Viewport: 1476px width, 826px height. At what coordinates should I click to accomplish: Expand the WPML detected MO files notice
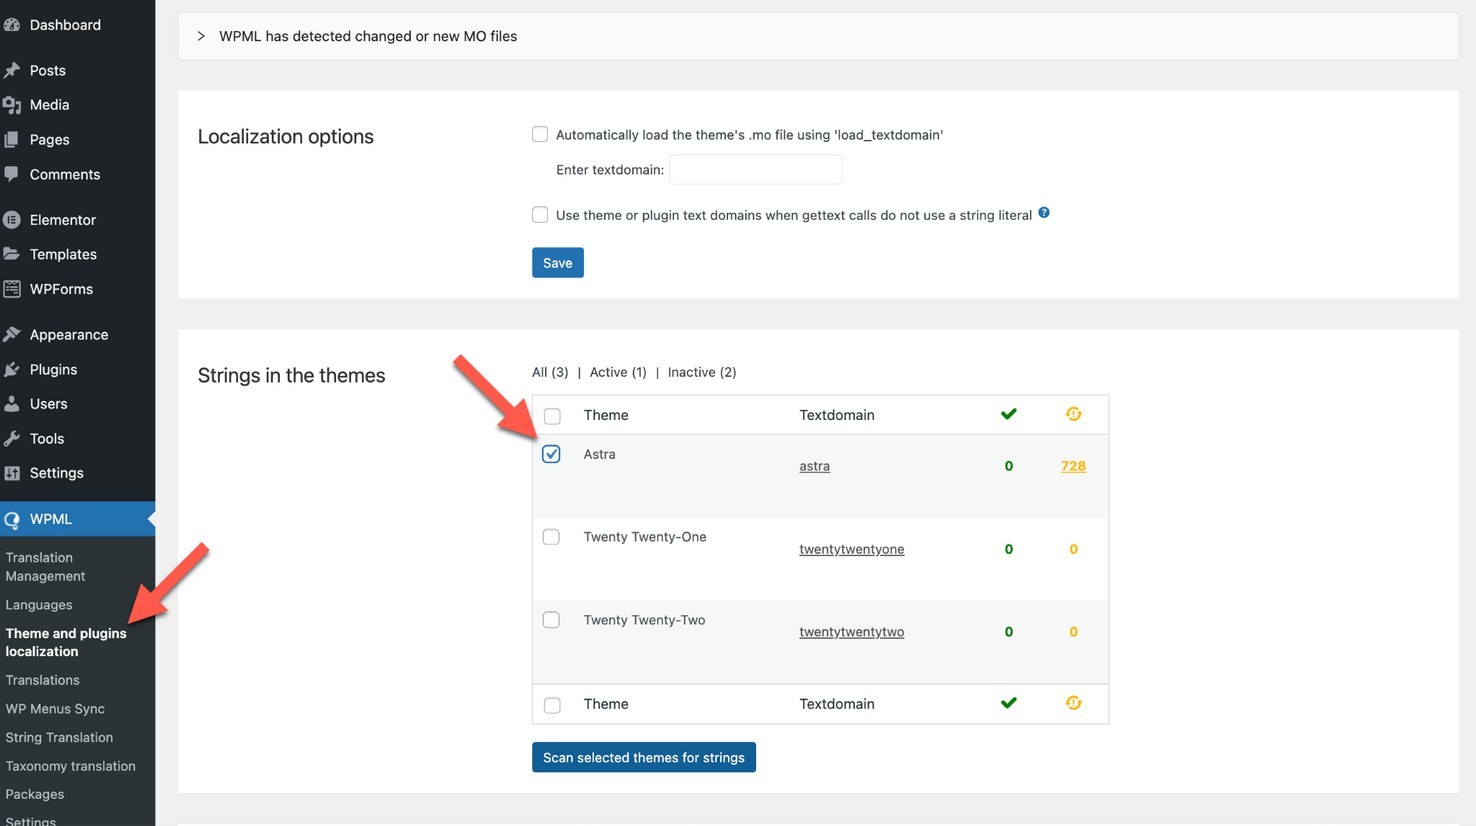201,36
